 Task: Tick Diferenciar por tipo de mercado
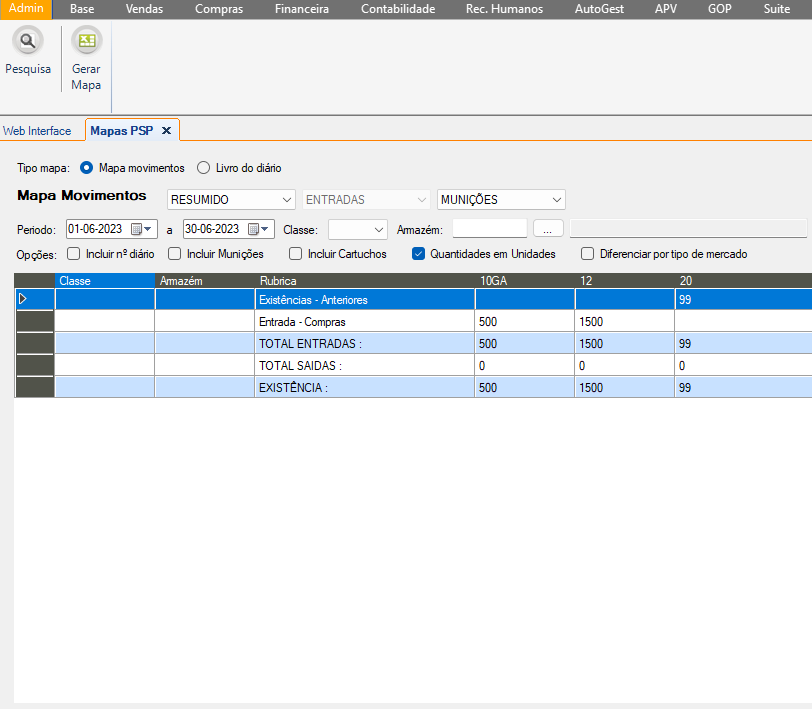coord(588,254)
